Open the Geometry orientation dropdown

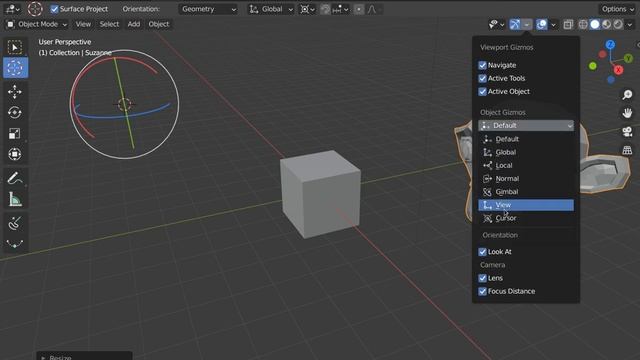point(208,9)
